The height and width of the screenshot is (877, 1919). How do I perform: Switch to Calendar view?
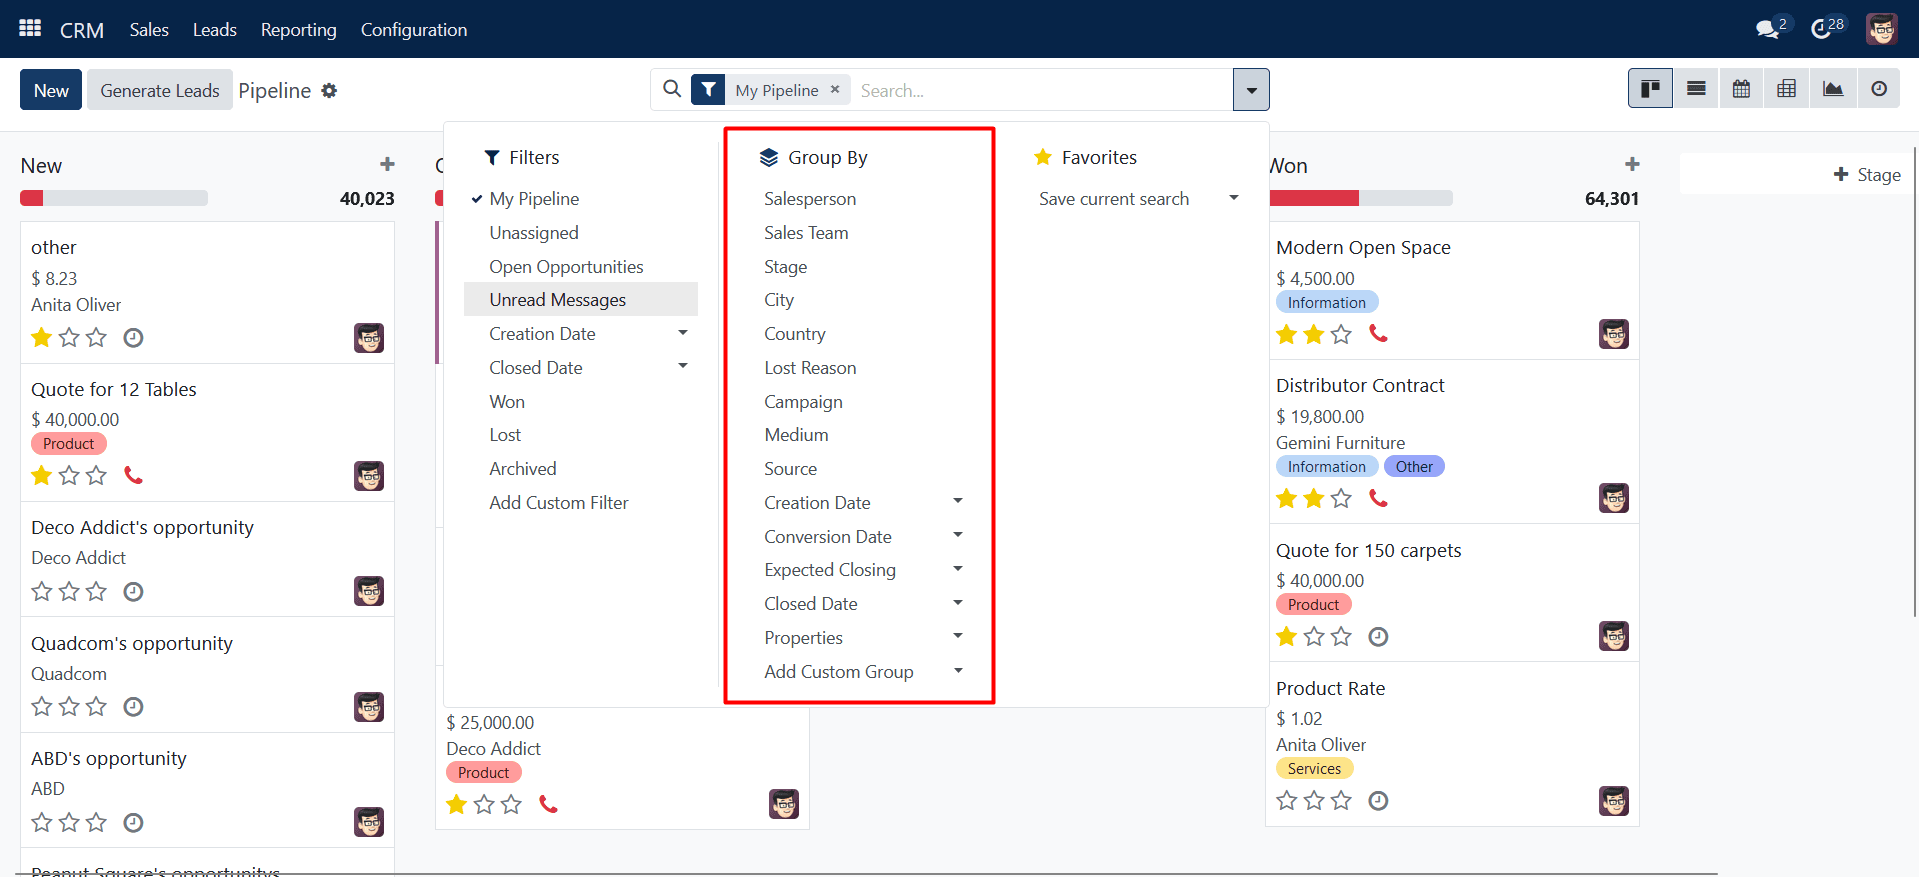coord(1741,89)
